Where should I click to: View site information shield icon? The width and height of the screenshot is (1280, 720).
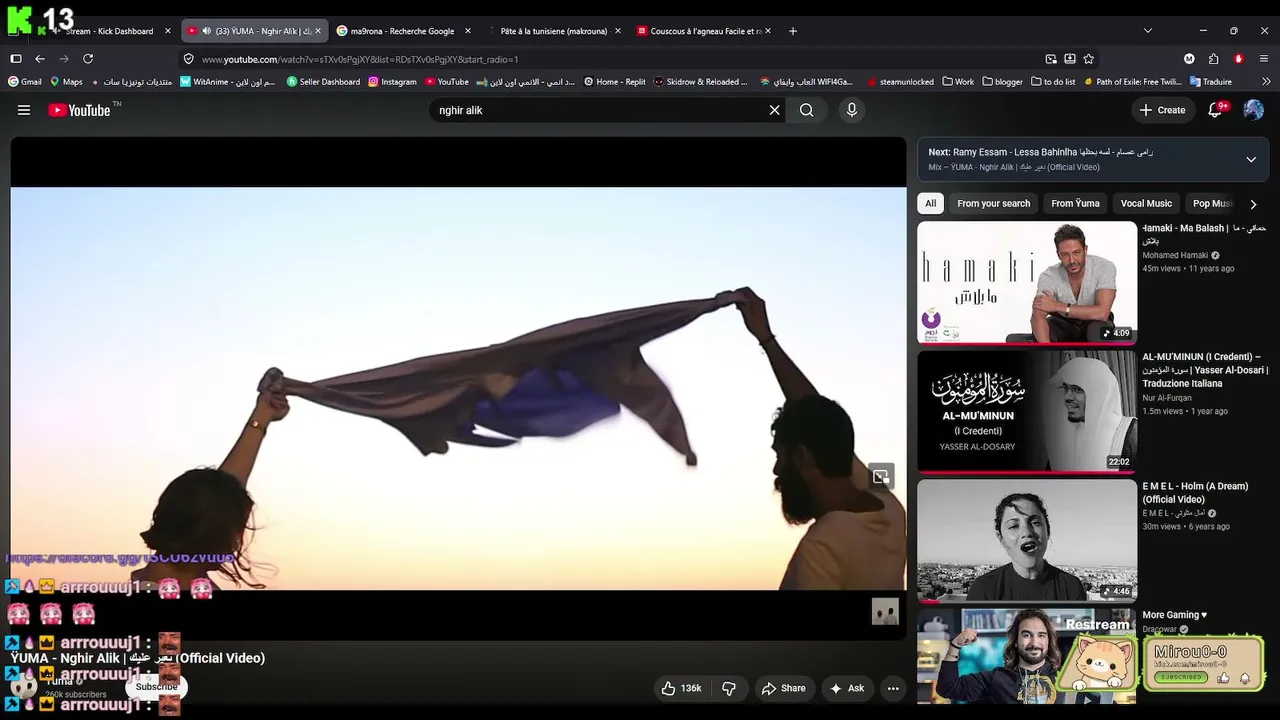188,59
